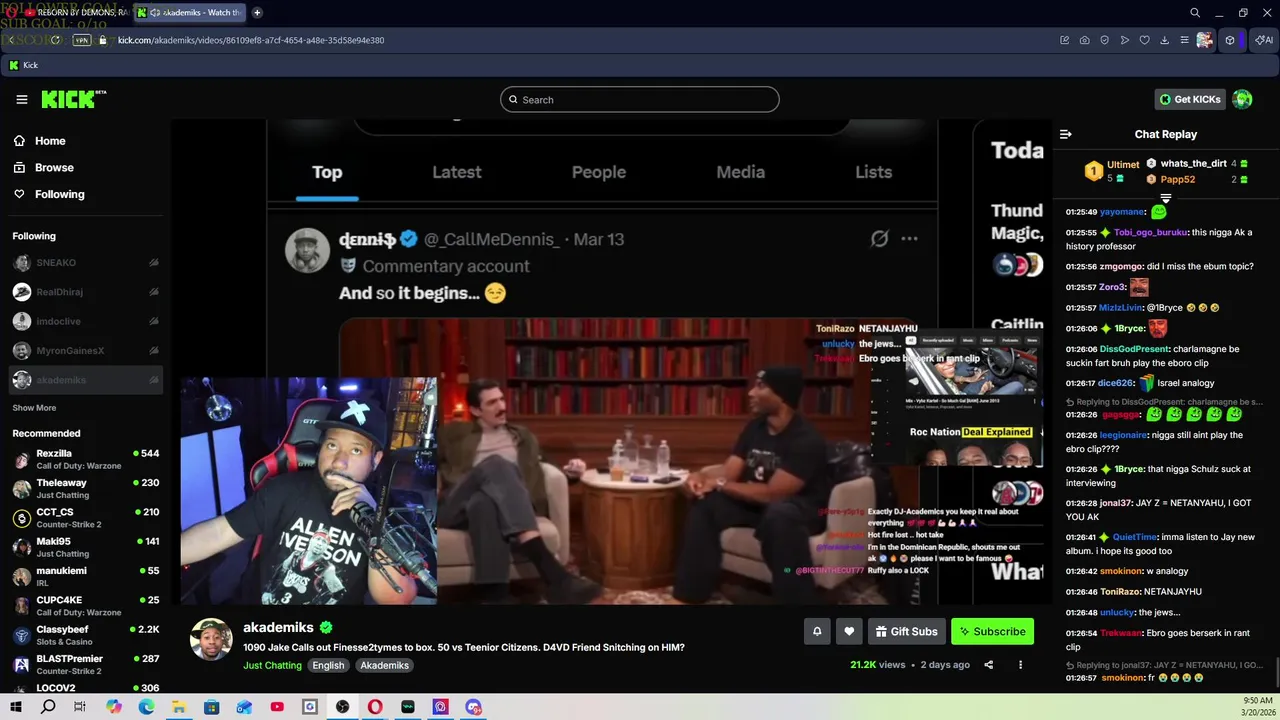Click QuietTime username in chat
1280x720 pixels.
point(1135,537)
